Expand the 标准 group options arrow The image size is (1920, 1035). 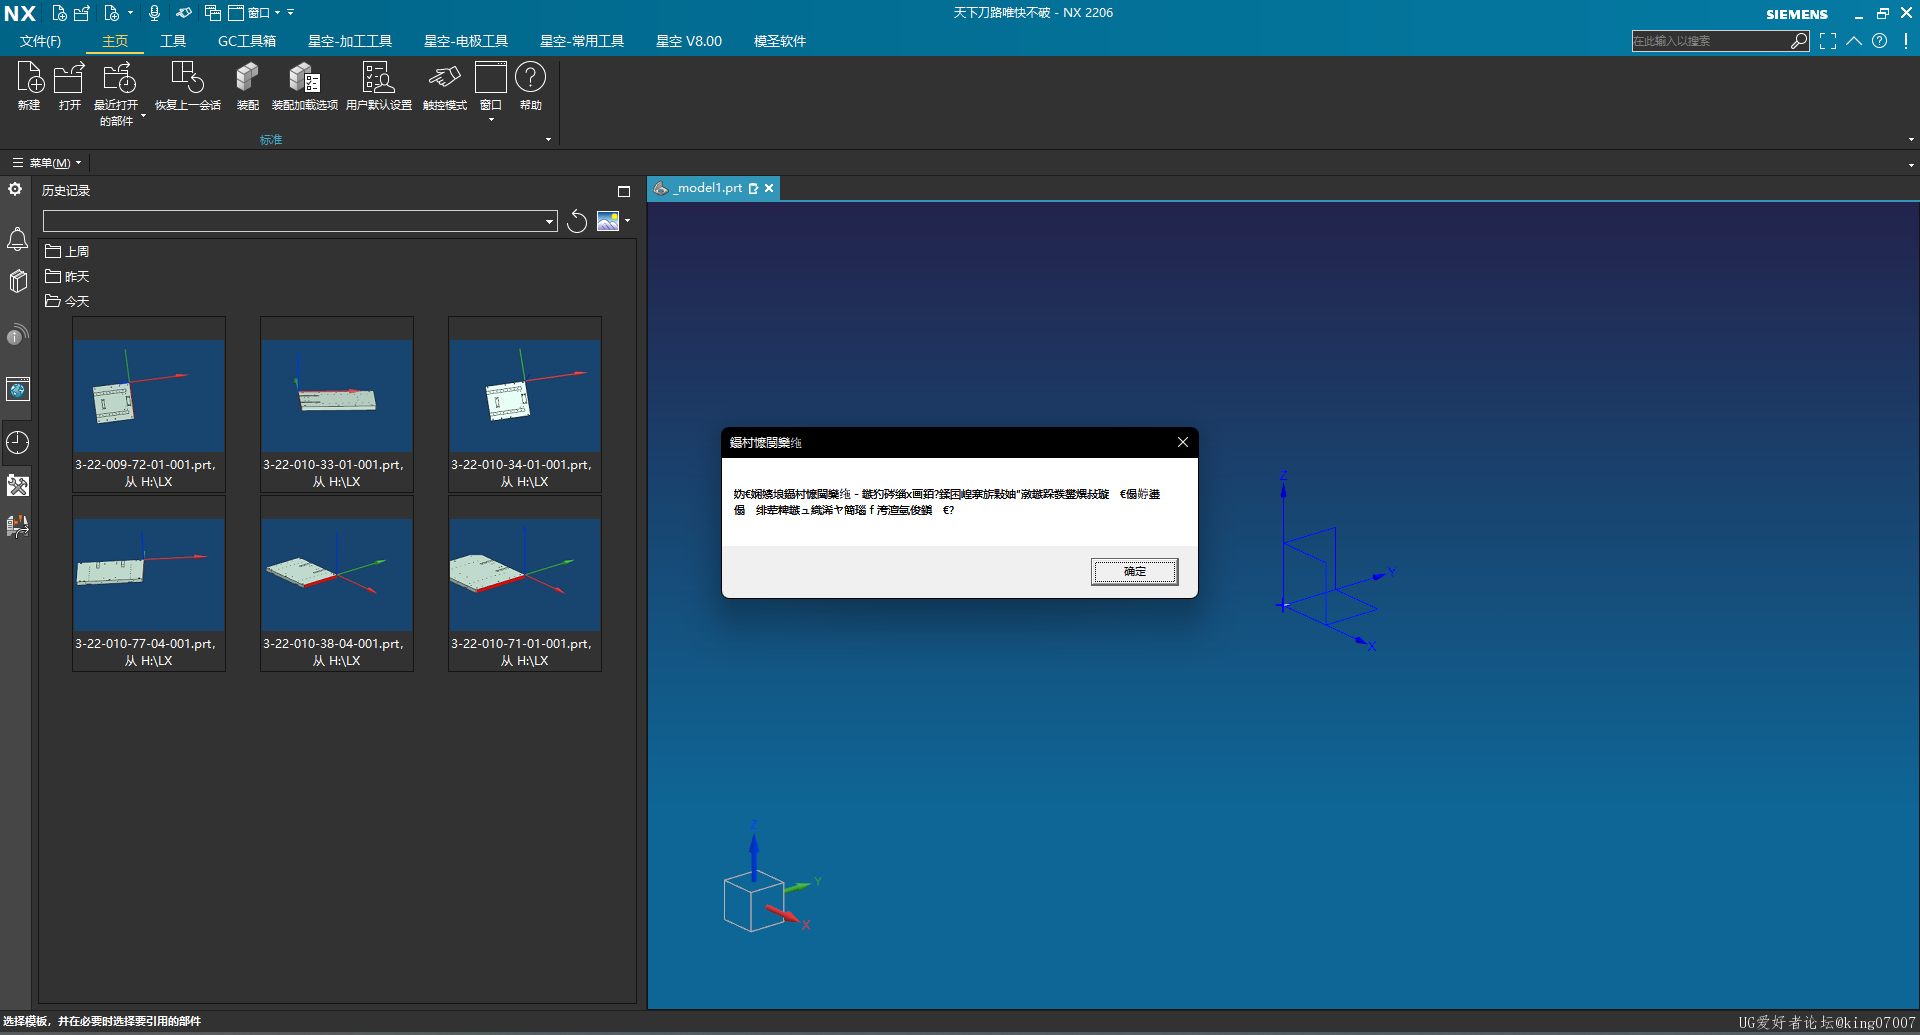[548, 139]
